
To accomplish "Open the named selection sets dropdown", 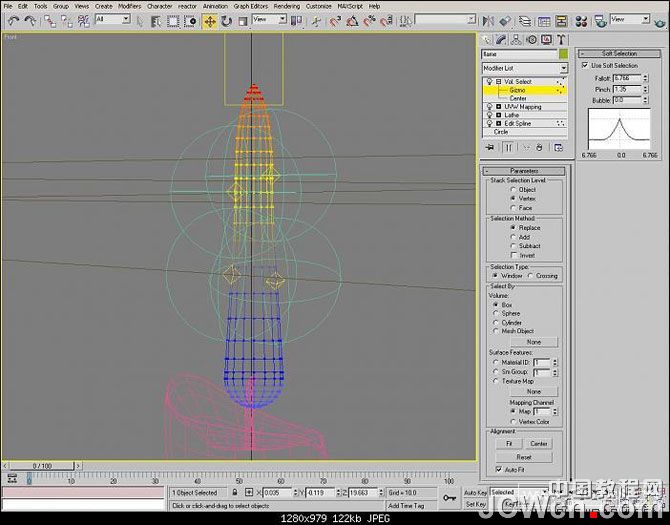I will pyautogui.click(x=445, y=19).
